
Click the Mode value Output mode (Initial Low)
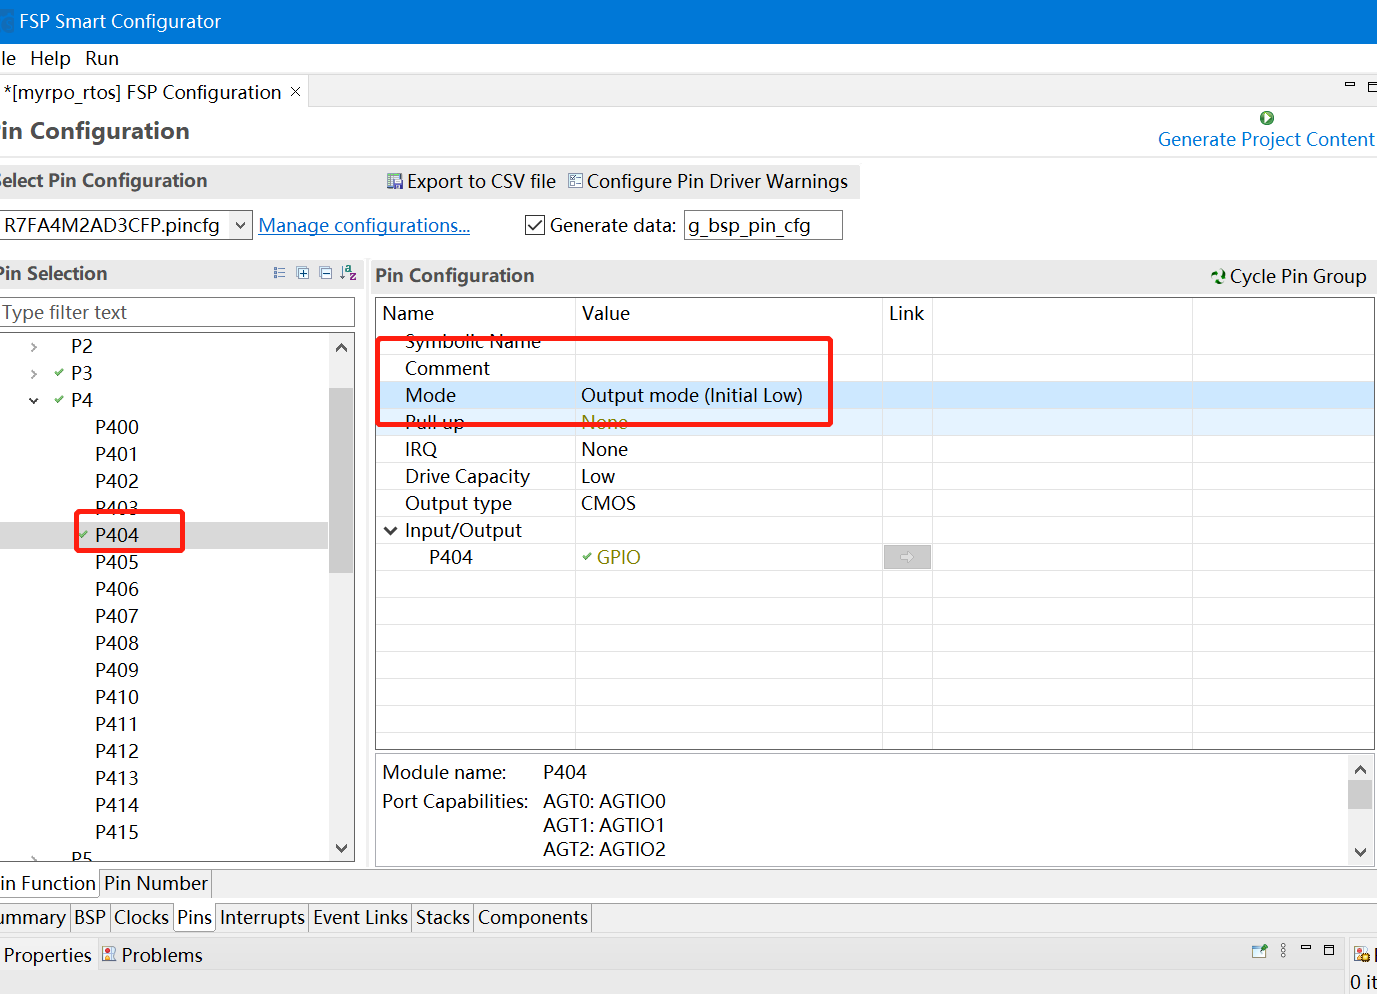(x=692, y=395)
